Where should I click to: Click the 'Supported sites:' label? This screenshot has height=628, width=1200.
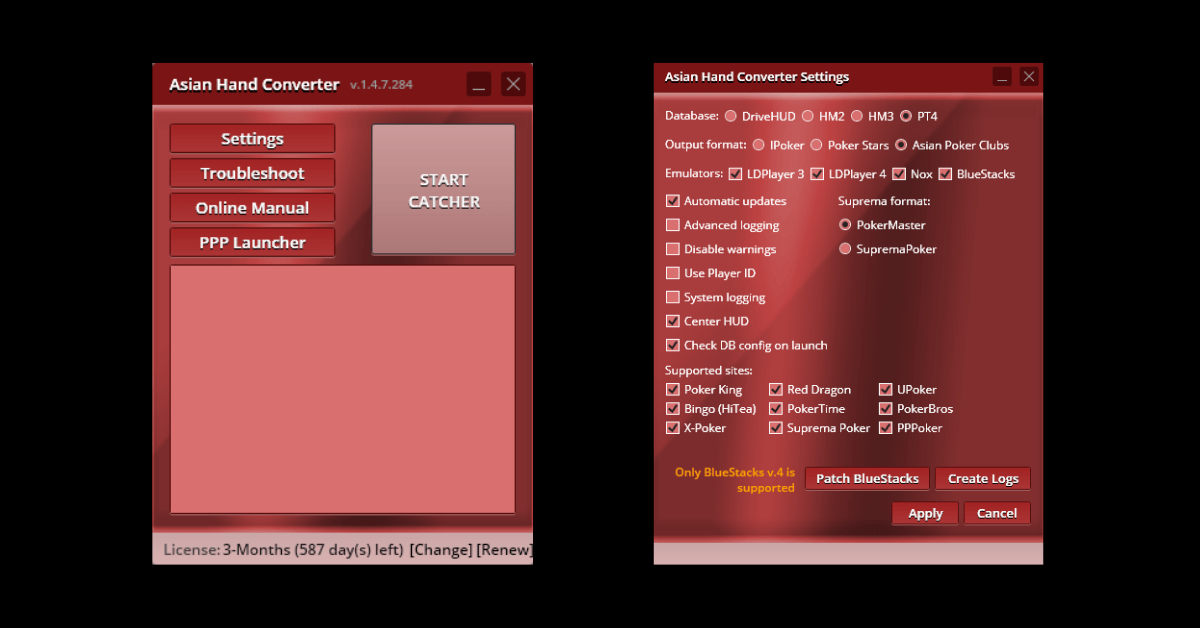(x=709, y=371)
